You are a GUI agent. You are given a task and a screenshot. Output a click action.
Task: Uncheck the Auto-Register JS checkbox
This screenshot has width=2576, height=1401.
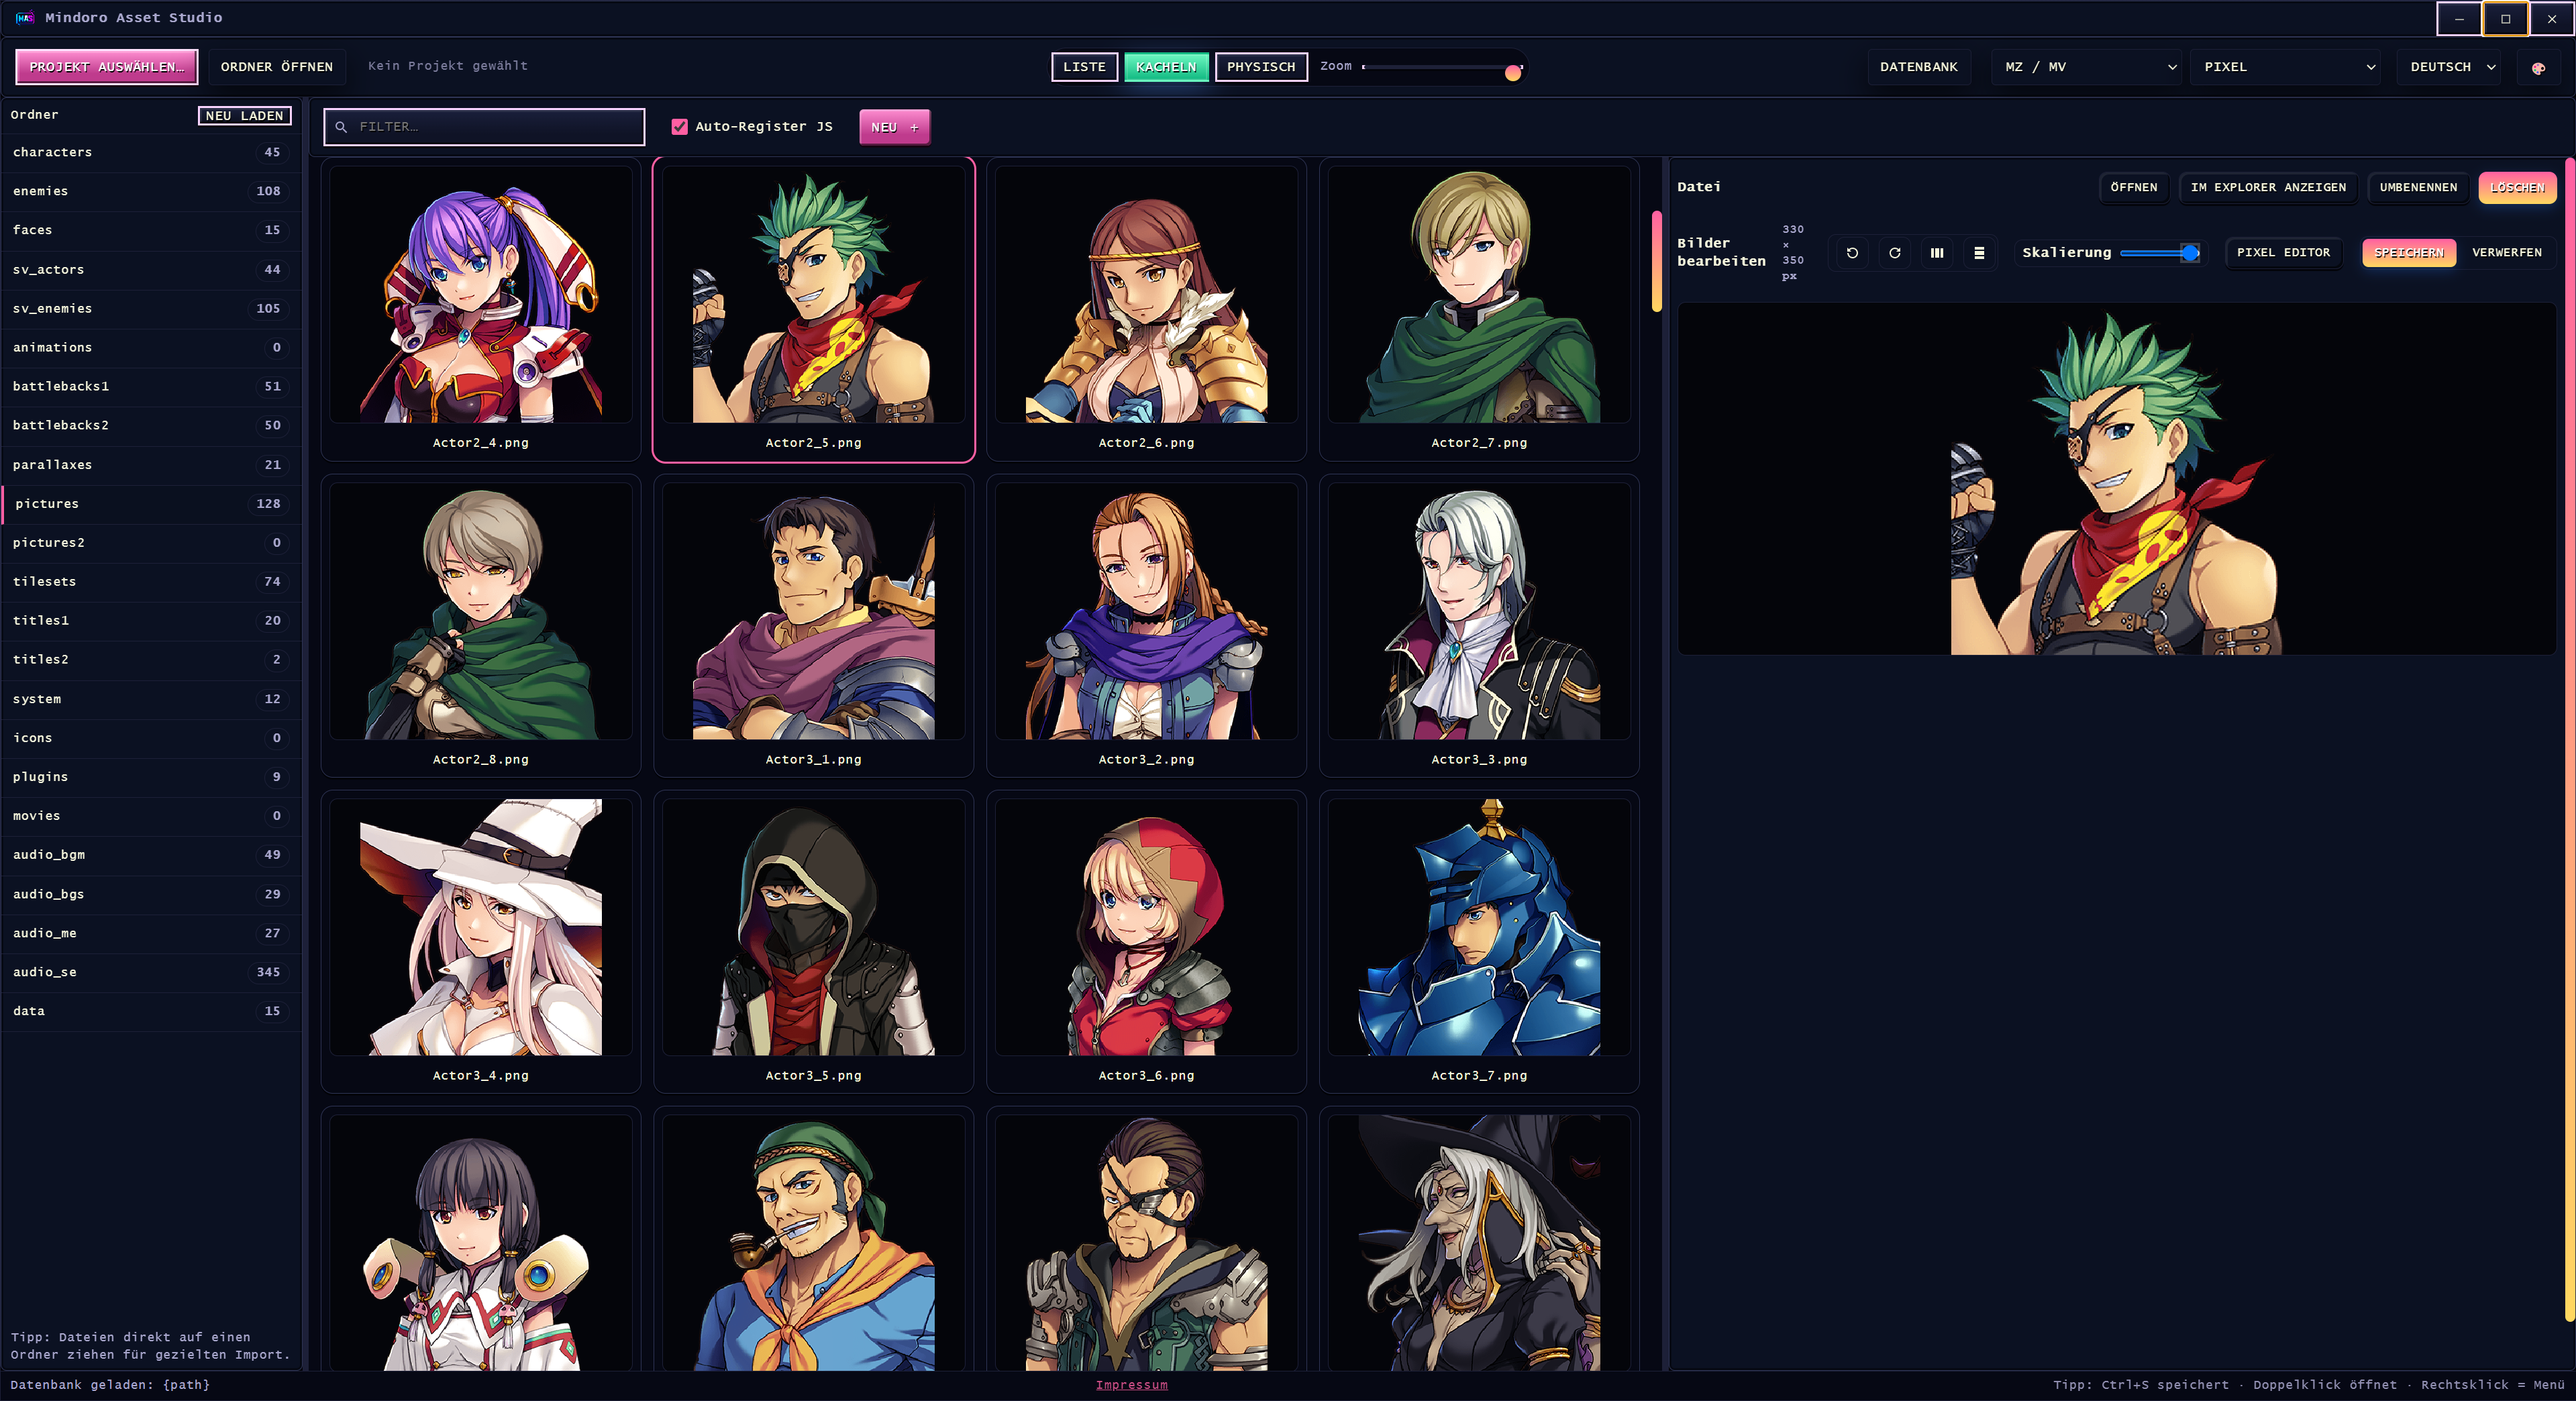pyautogui.click(x=680, y=127)
